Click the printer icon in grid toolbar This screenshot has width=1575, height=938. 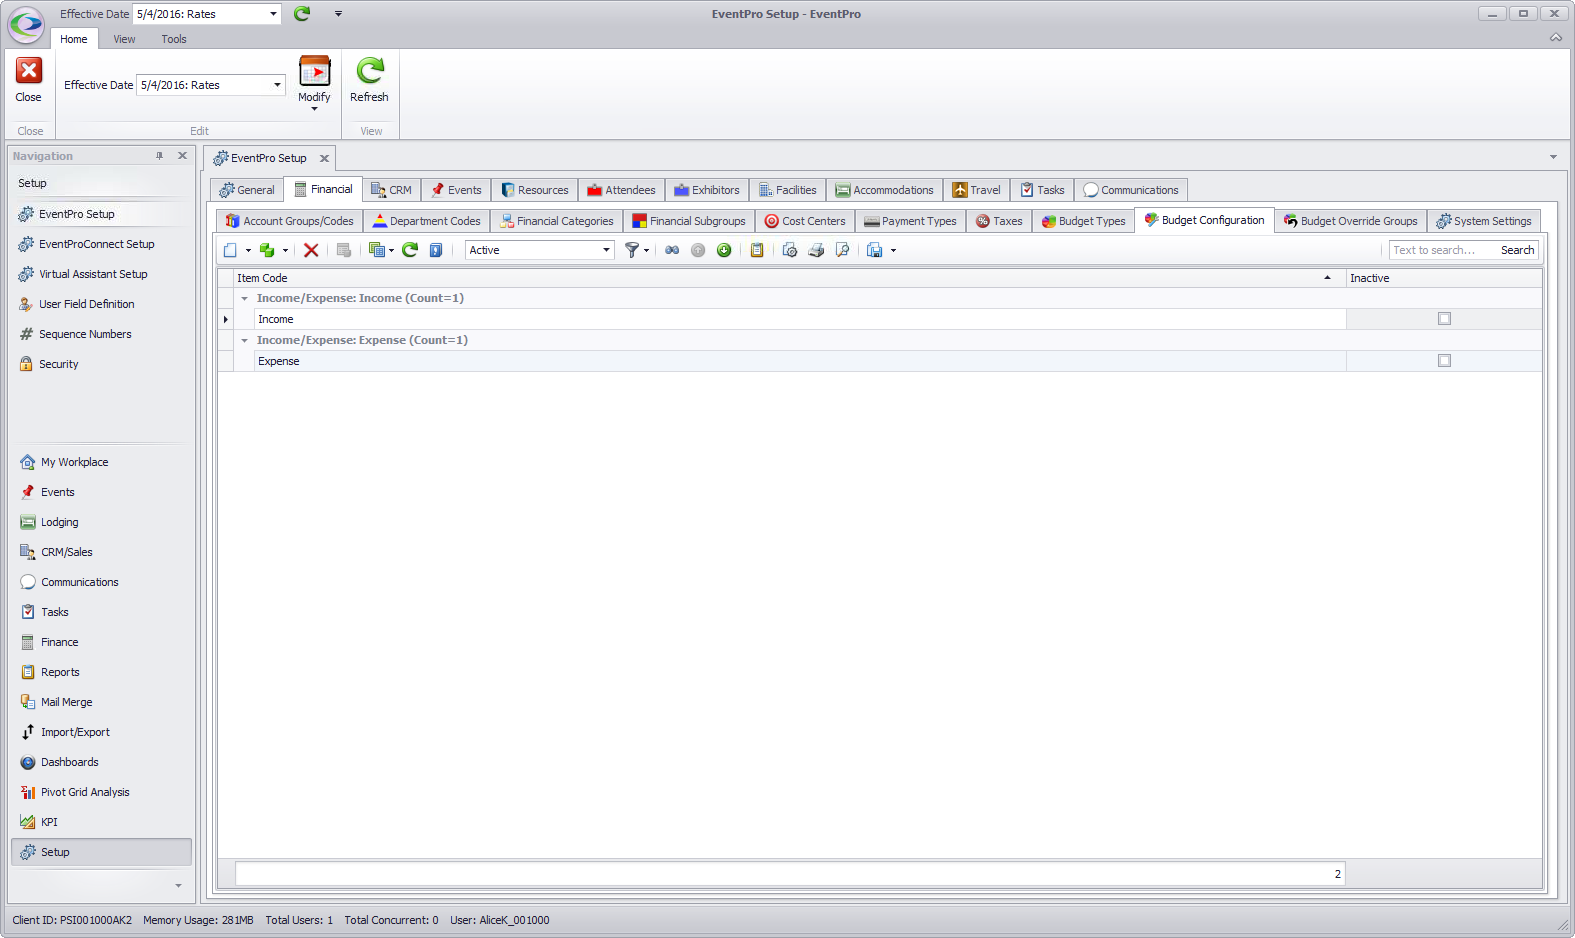click(x=816, y=250)
